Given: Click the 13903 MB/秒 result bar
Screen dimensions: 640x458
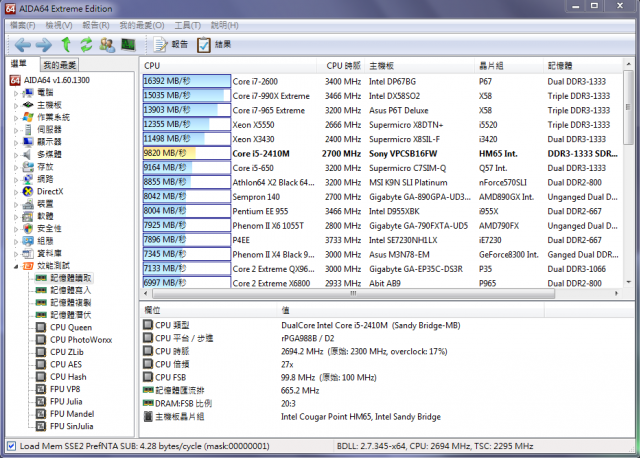Looking at the screenshot, I should [x=187, y=110].
